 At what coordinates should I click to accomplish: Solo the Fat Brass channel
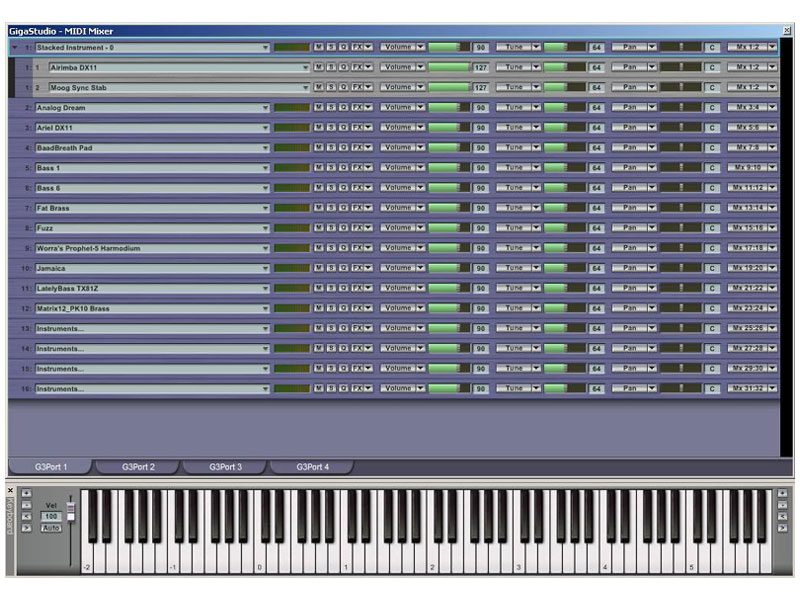(x=331, y=208)
